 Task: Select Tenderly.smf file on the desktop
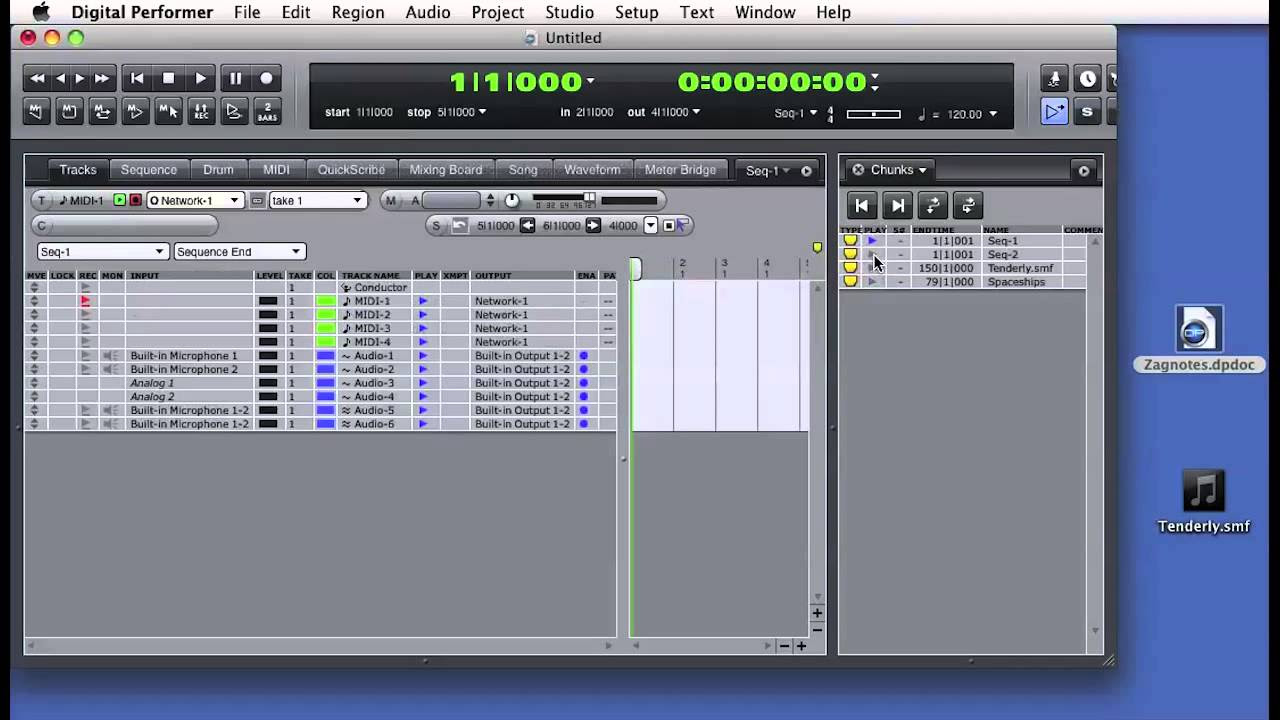pos(1203,502)
